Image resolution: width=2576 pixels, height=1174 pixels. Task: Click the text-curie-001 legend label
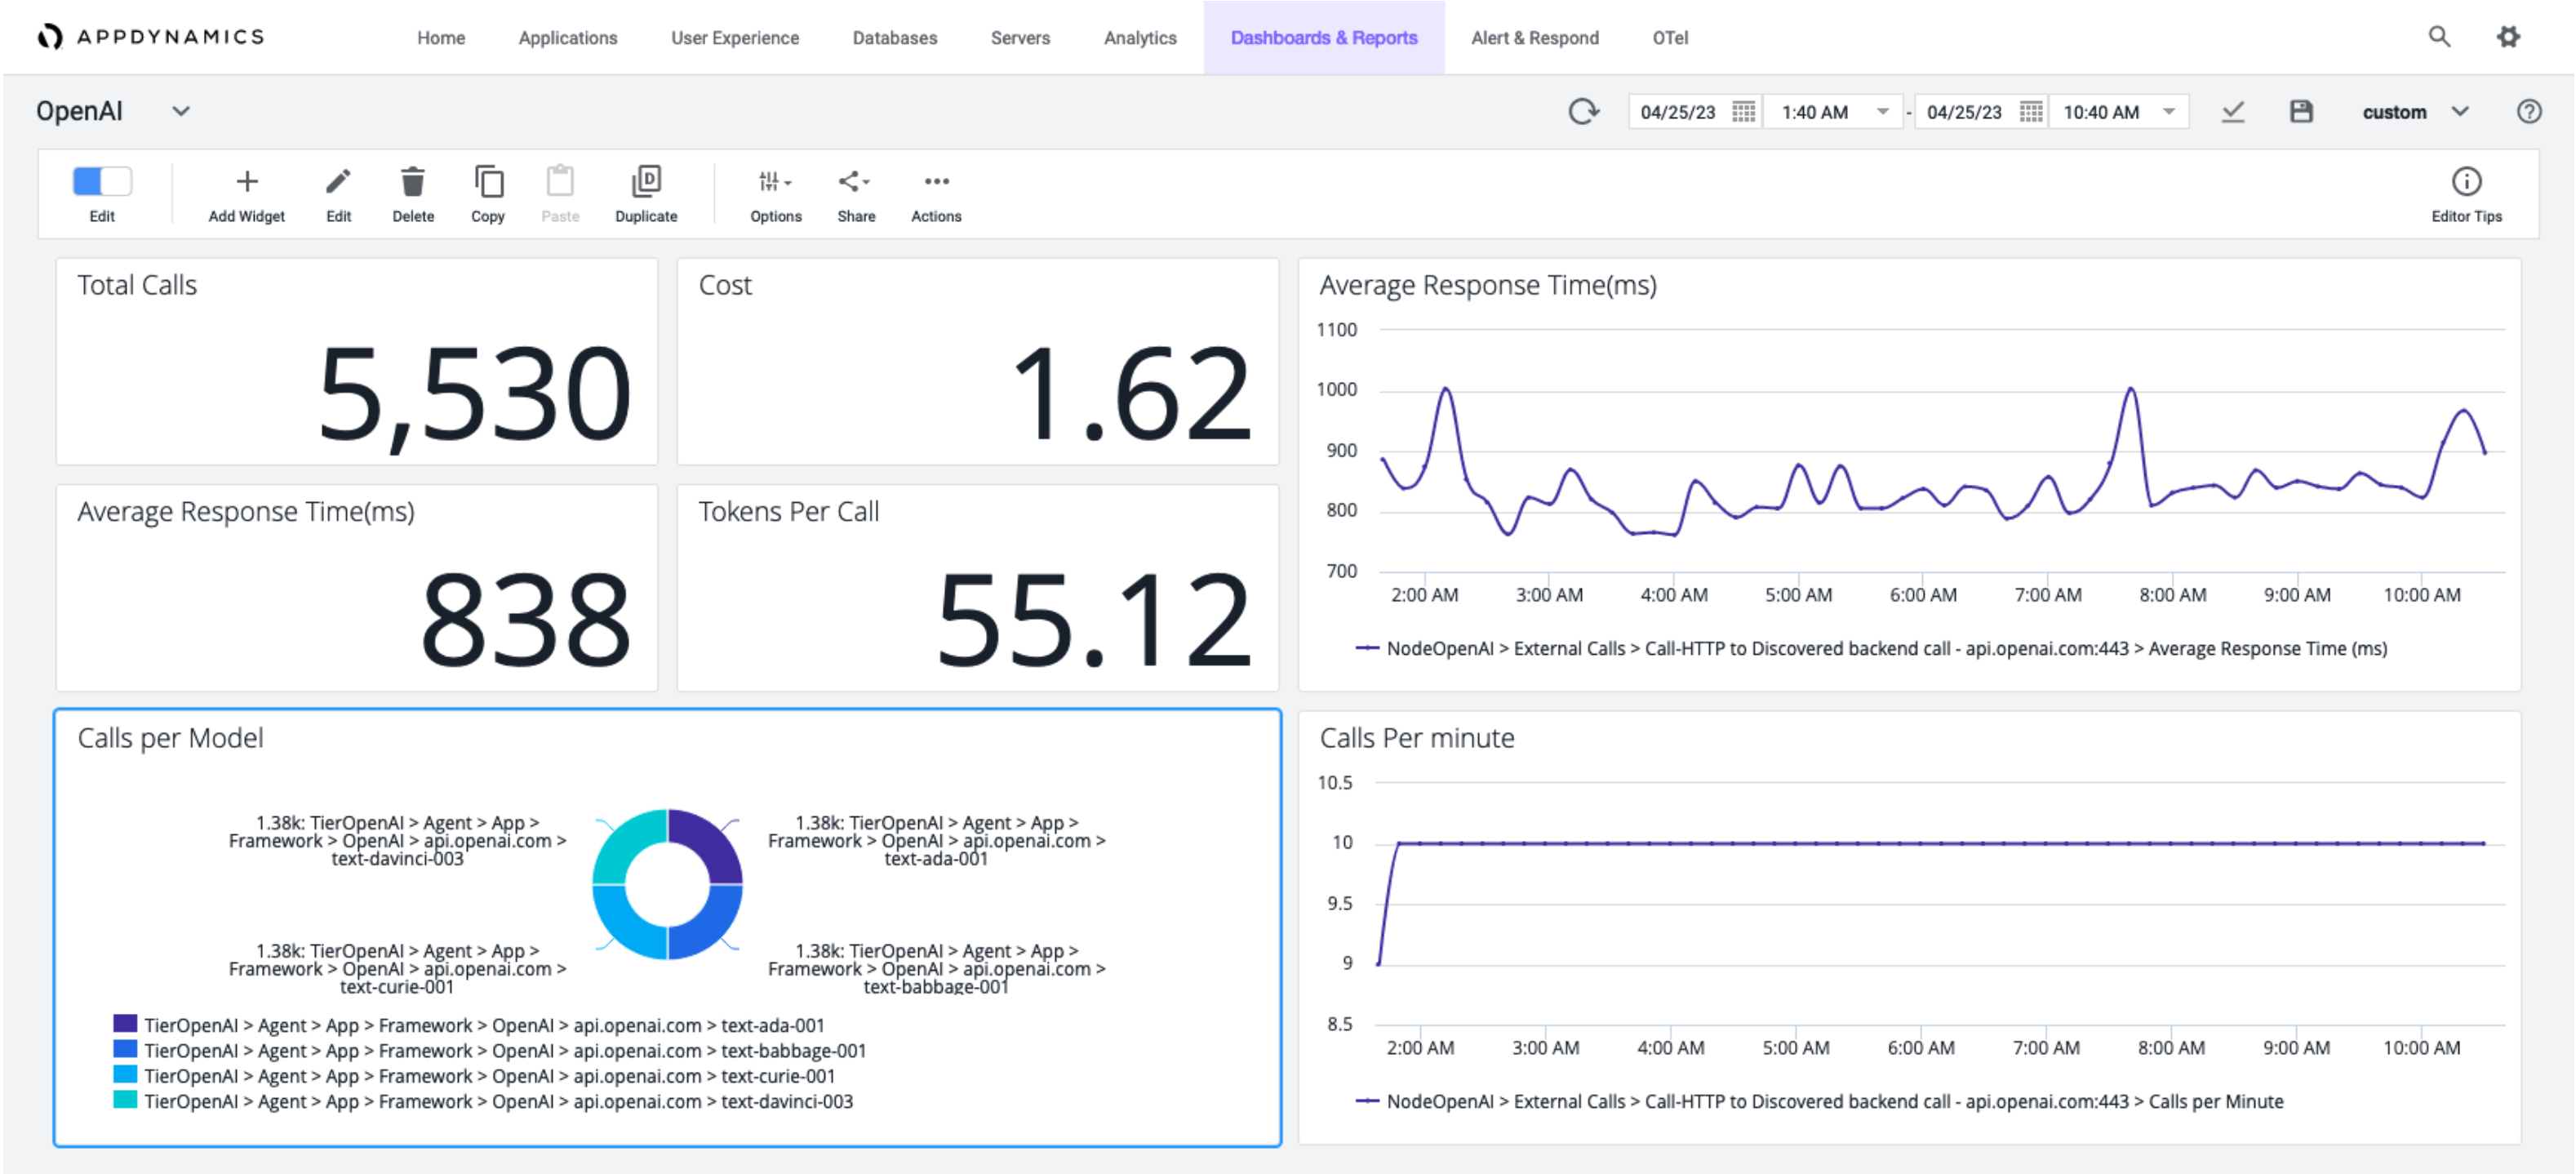click(489, 1075)
